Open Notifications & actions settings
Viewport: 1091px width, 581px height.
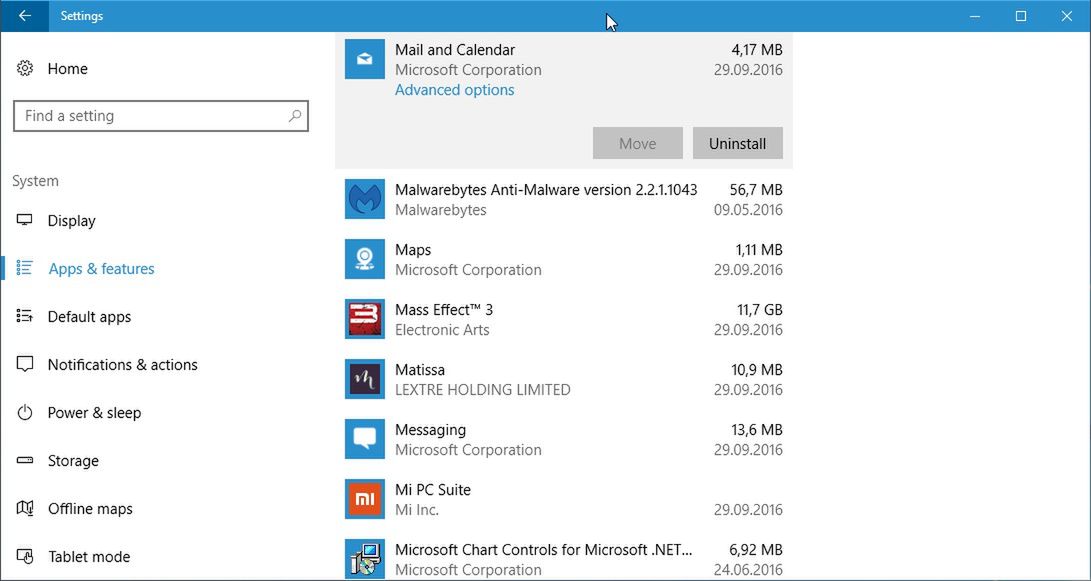(x=122, y=365)
